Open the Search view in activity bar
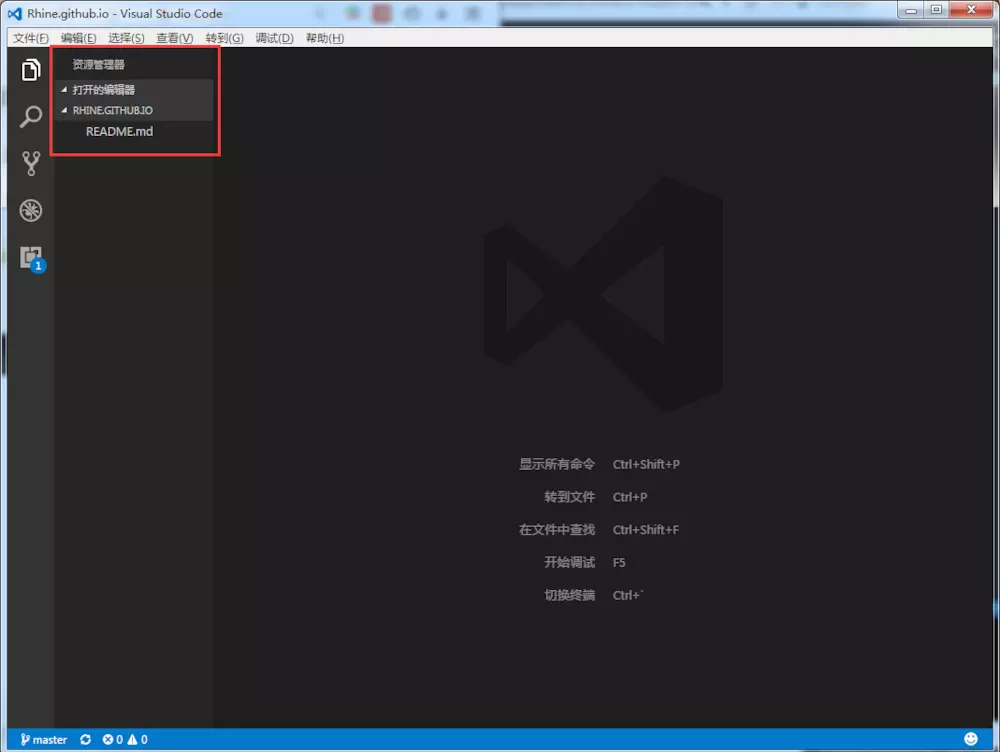Image resolution: width=1000 pixels, height=752 pixels. (31, 117)
